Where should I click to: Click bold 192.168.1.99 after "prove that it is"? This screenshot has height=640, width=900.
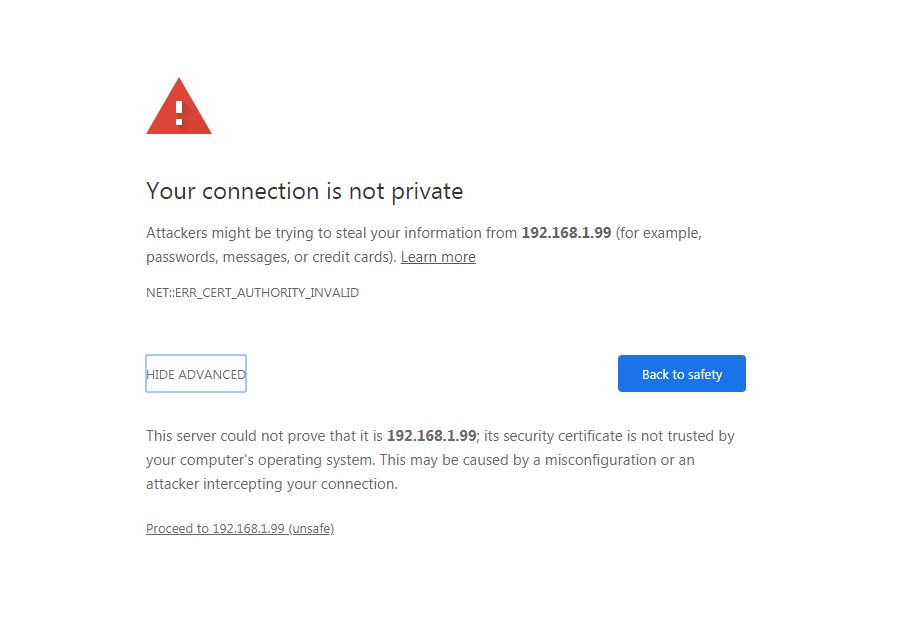coord(431,436)
